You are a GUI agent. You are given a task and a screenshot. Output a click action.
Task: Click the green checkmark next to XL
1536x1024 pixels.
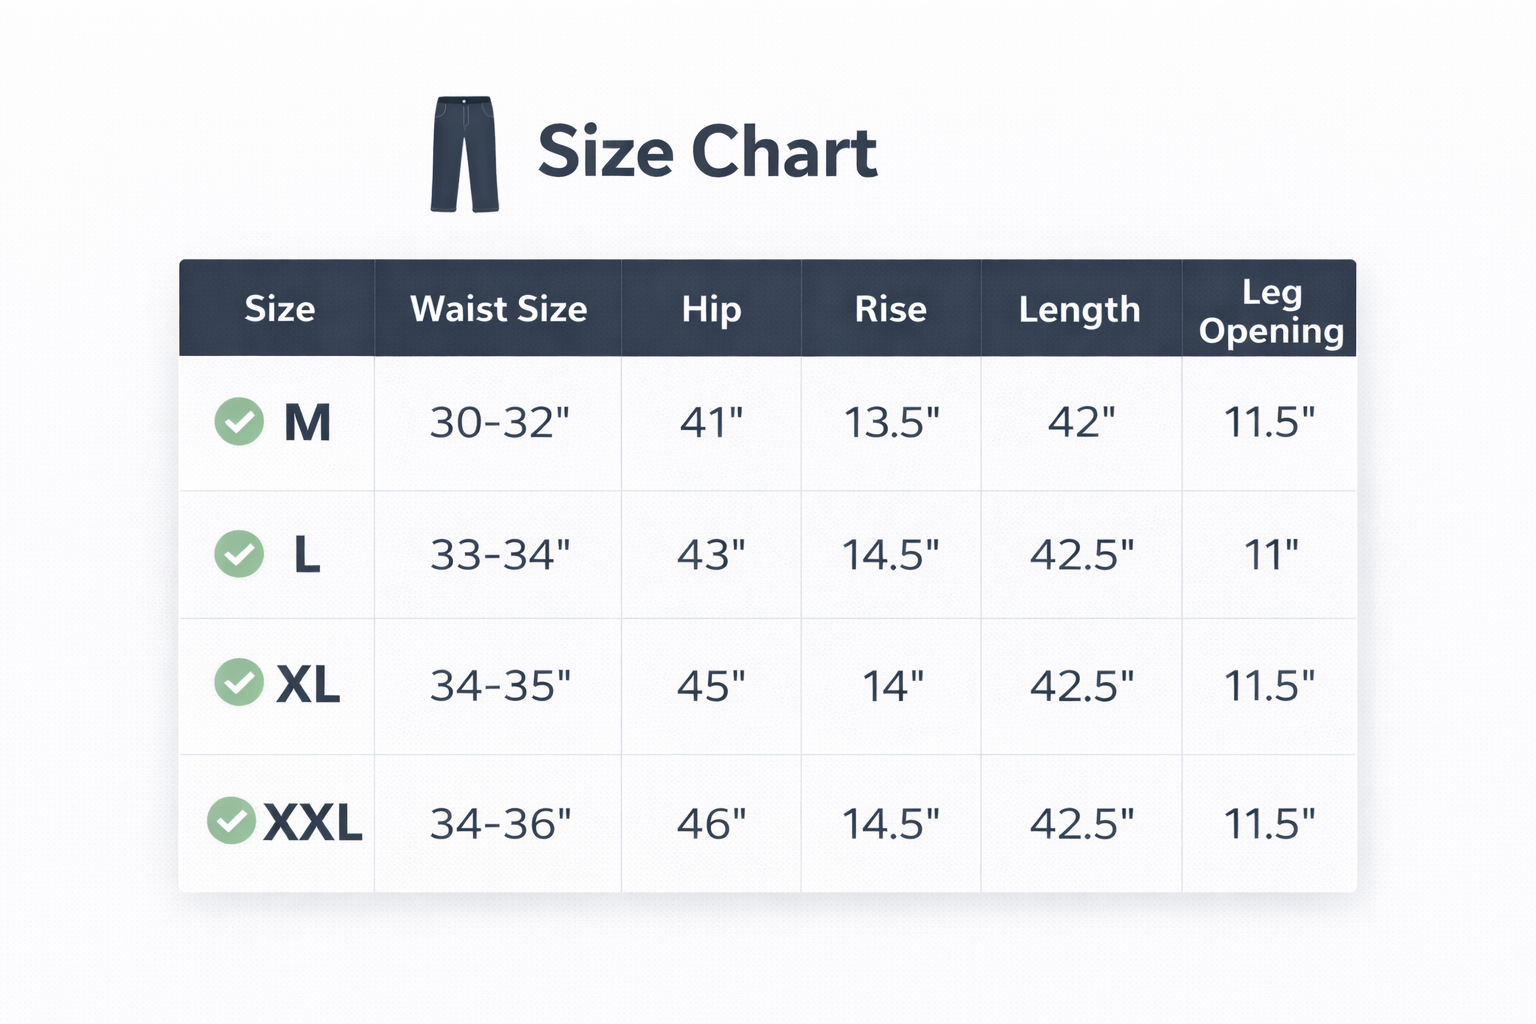point(239,683)
